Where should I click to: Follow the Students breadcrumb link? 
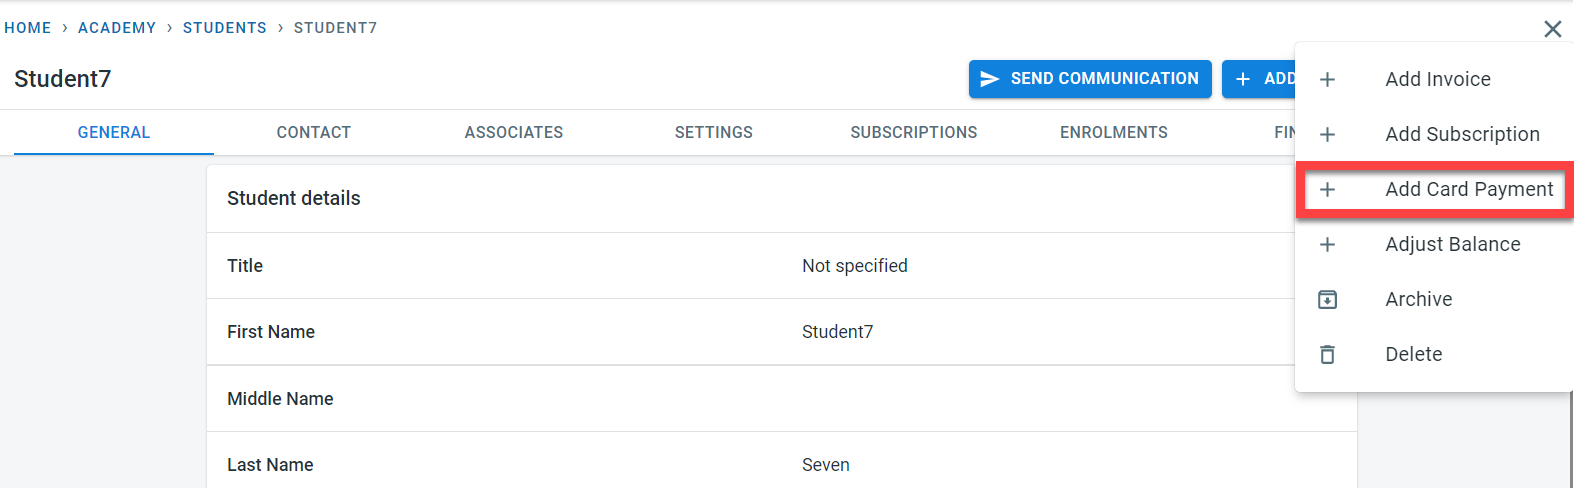[x=224, y=28]
